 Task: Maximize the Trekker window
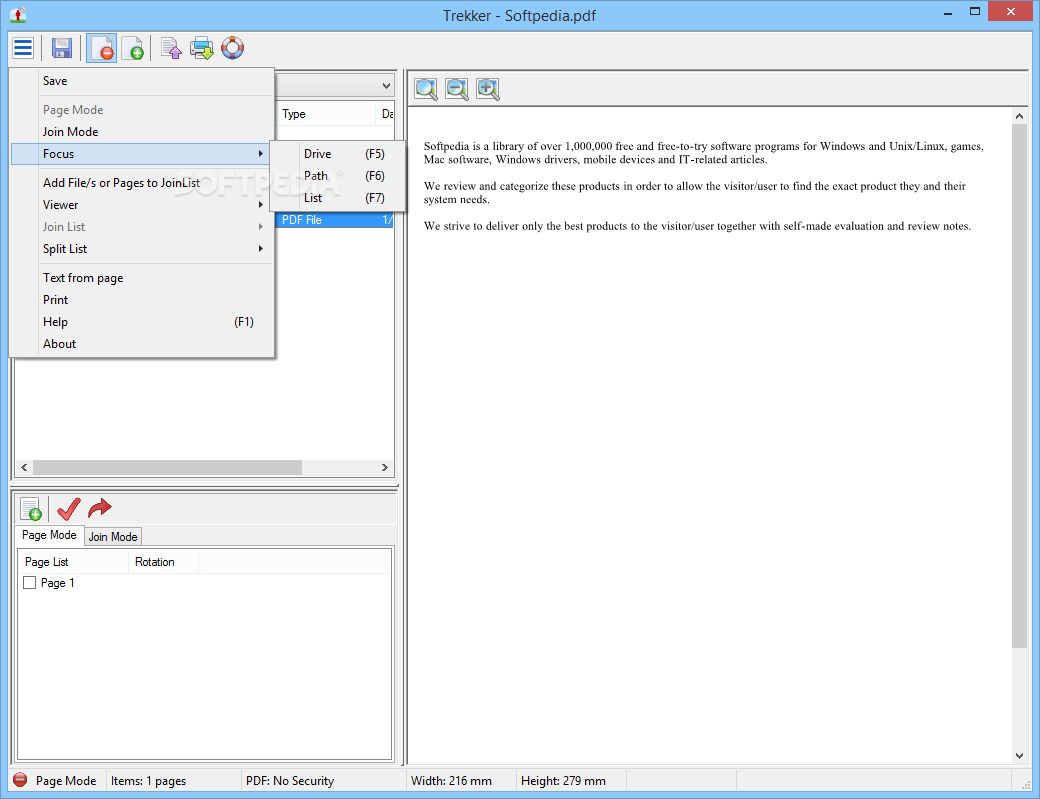[974, 11]
